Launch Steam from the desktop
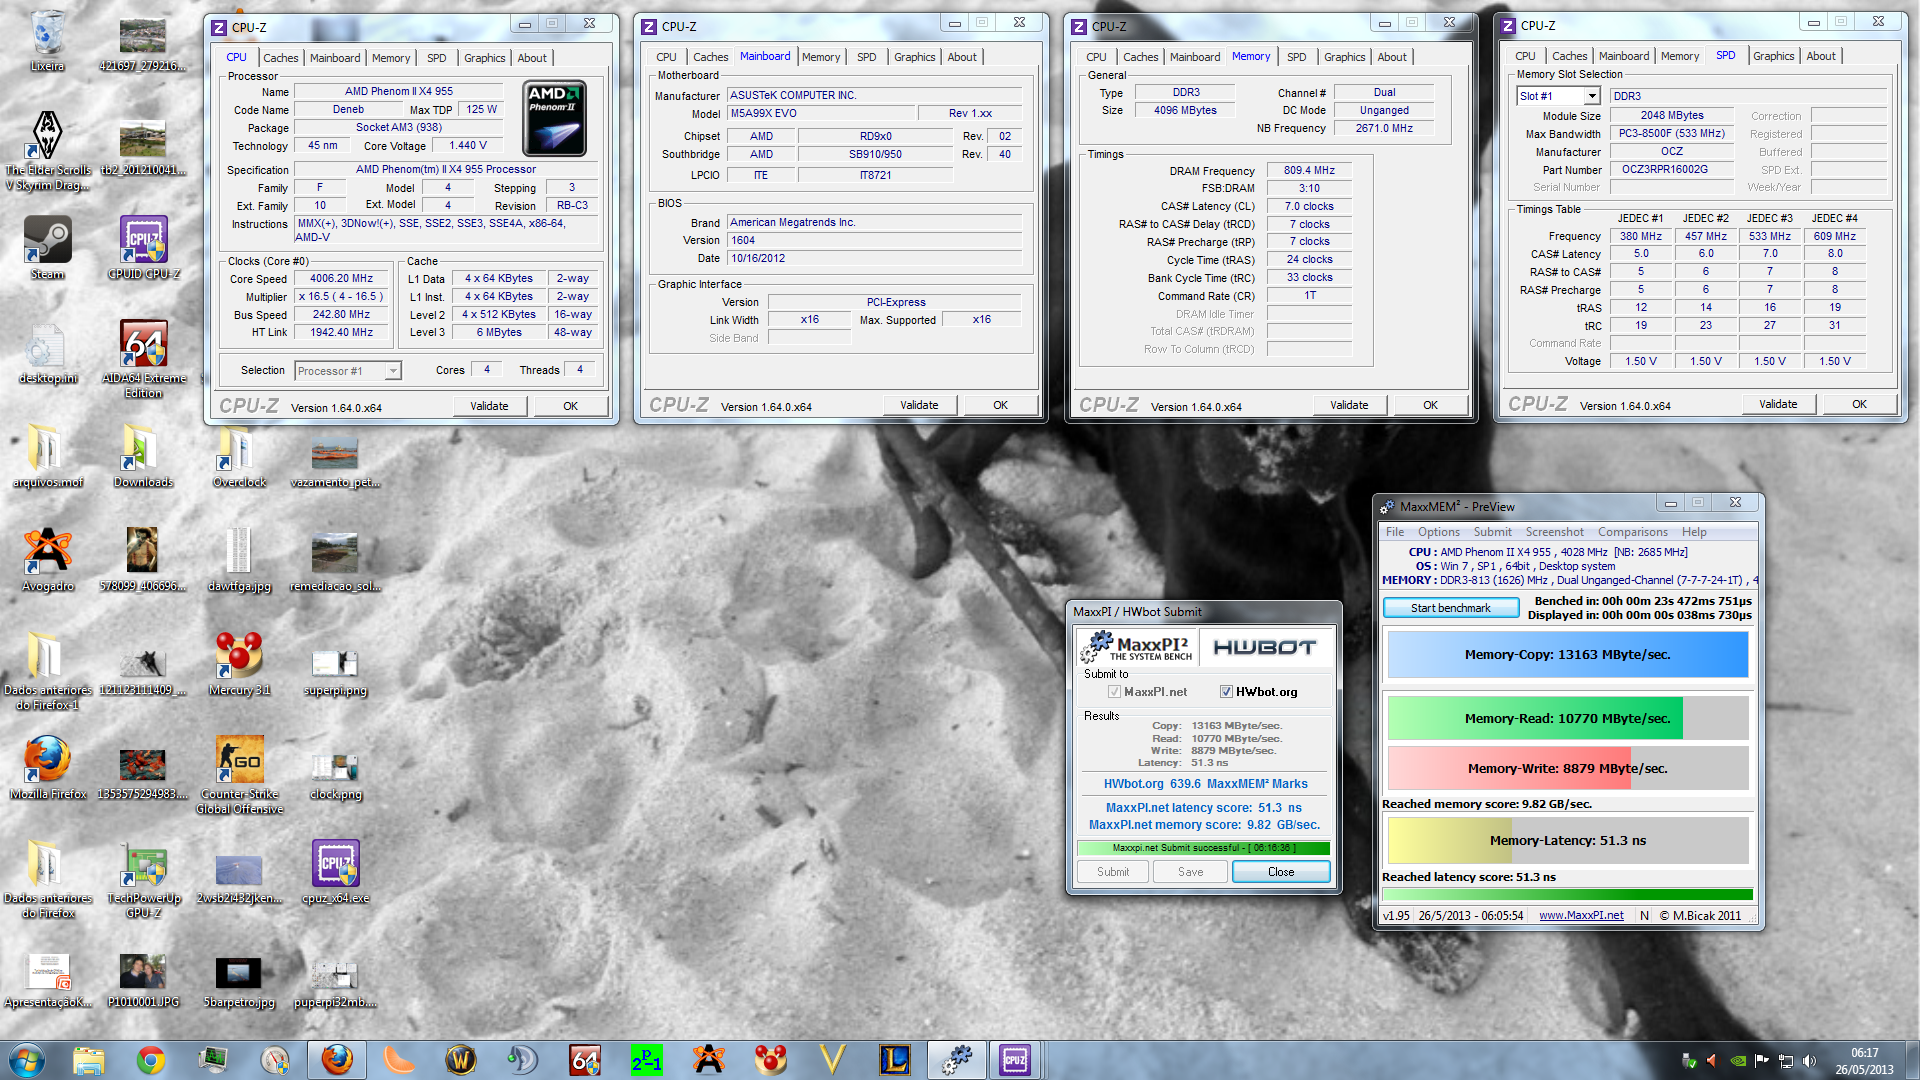Image resolution: width=1920 pixels, height=1080 pixels. pyautogui.click(x=47, y=248)
